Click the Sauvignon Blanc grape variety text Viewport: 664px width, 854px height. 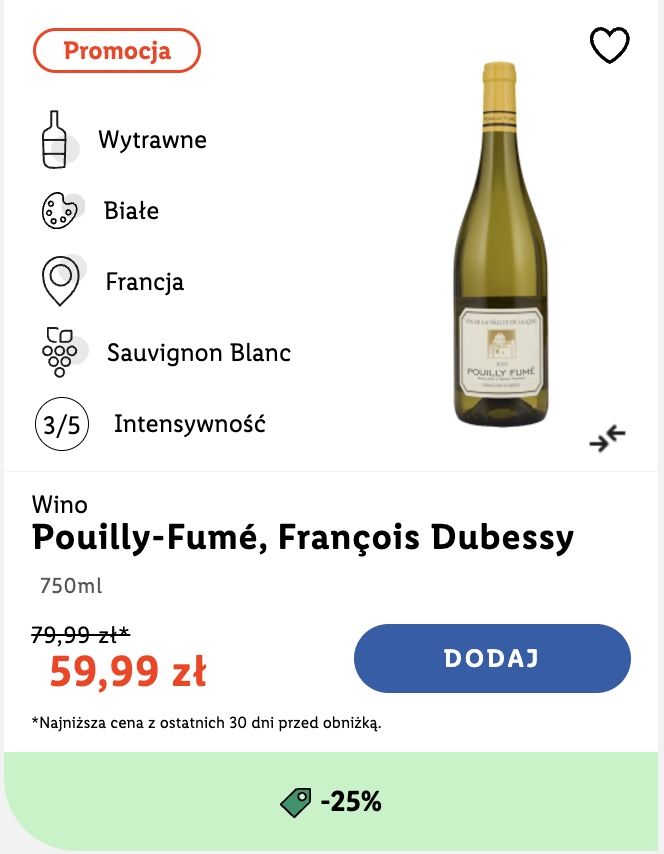tap(199, 353)
